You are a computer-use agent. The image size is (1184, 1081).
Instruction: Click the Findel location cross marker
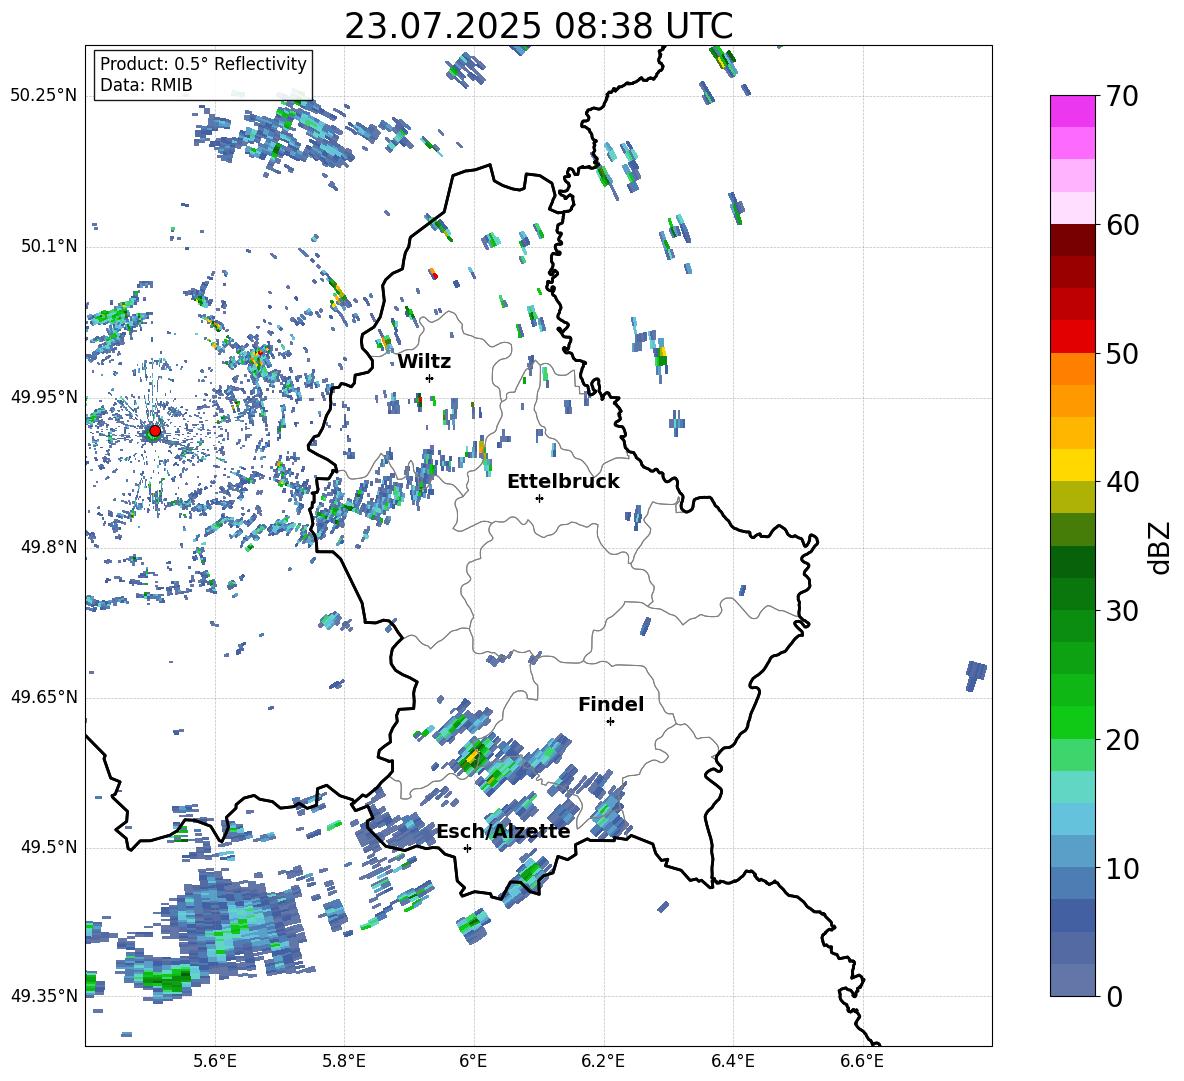611,722
